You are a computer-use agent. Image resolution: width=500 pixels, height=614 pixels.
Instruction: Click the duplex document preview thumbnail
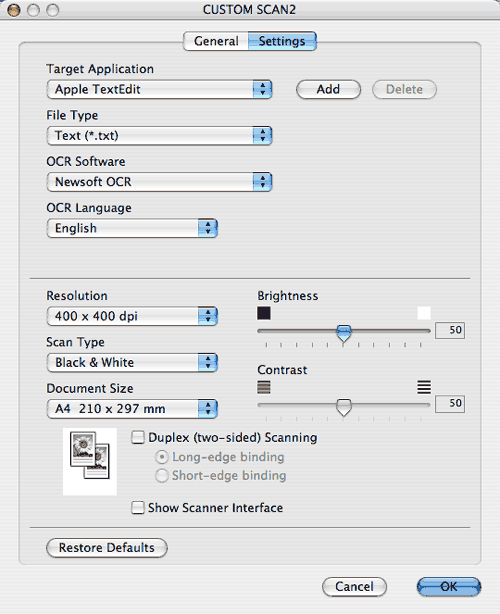pyautogui.click(x=90, y=461)
